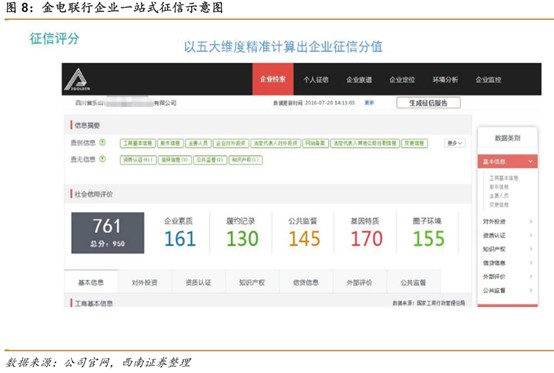This screenshot has height=373, width=554.
Task: Click the 法定代表人对外投资 green tag
Action: click(276, 143)
